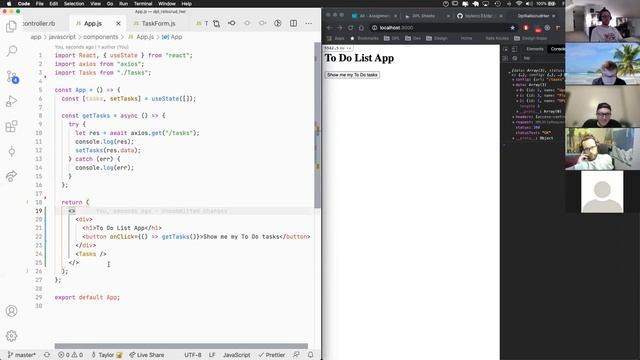This screenshot has width=640, height=360.
Task: Close the App.js editor tab
Action: click(x=118, y=24)
